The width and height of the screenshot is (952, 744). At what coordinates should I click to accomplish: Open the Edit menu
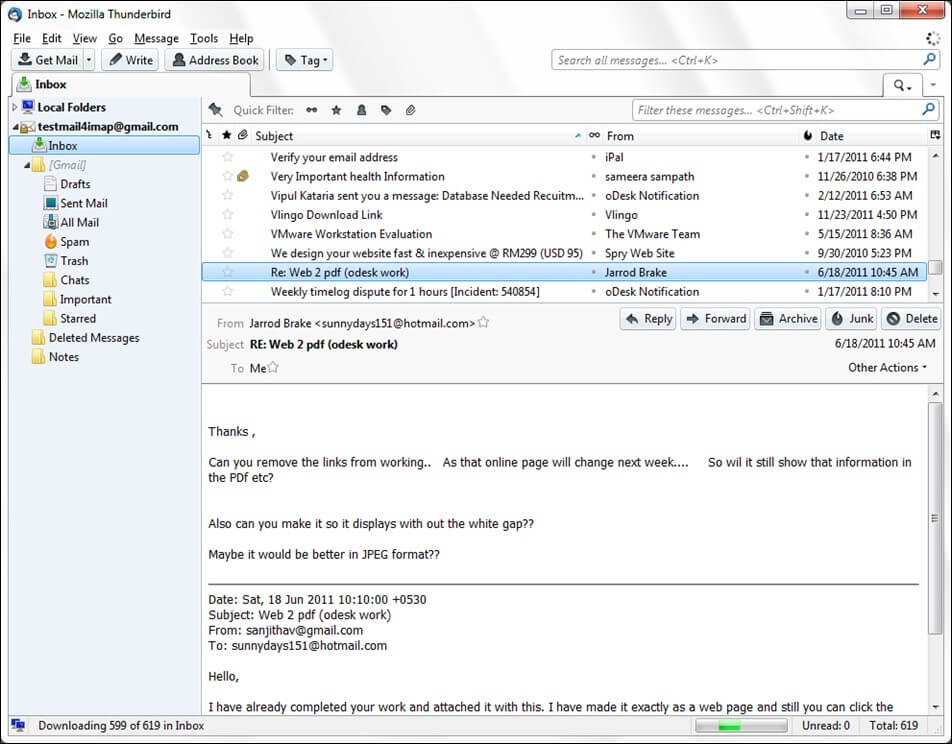[52, 38]
